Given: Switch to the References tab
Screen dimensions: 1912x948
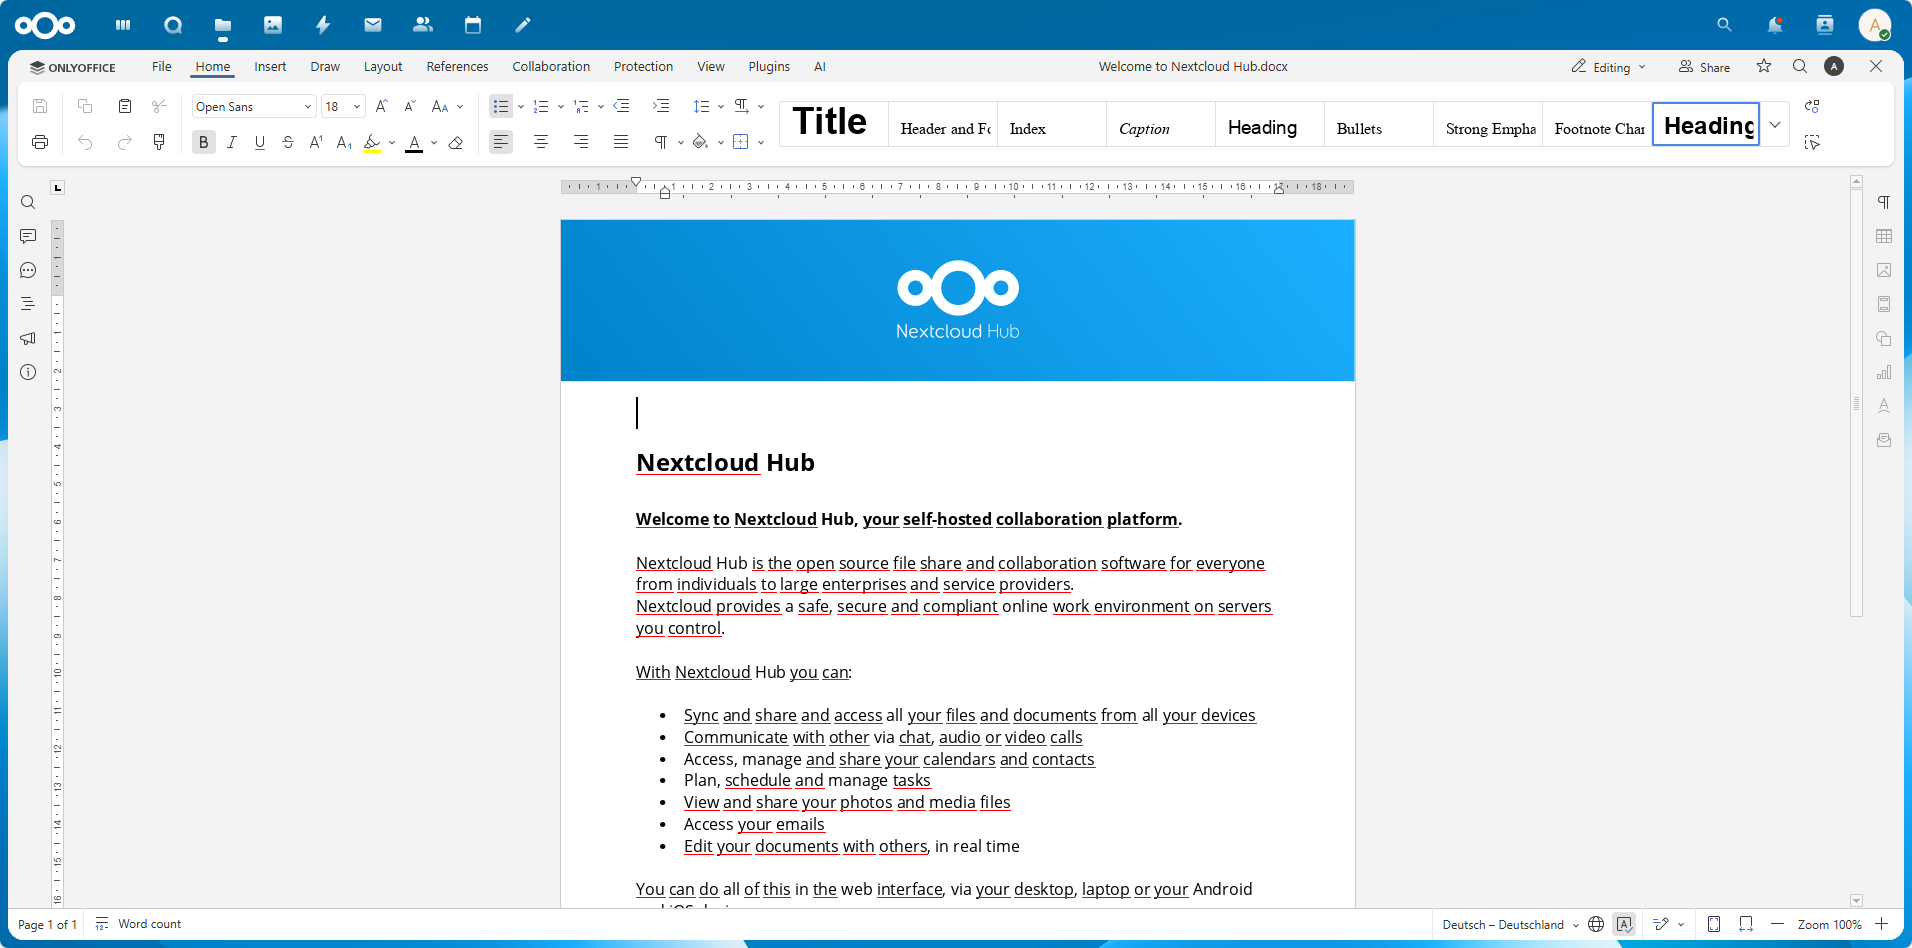Looking at the screenshot, I should [457, 67].
